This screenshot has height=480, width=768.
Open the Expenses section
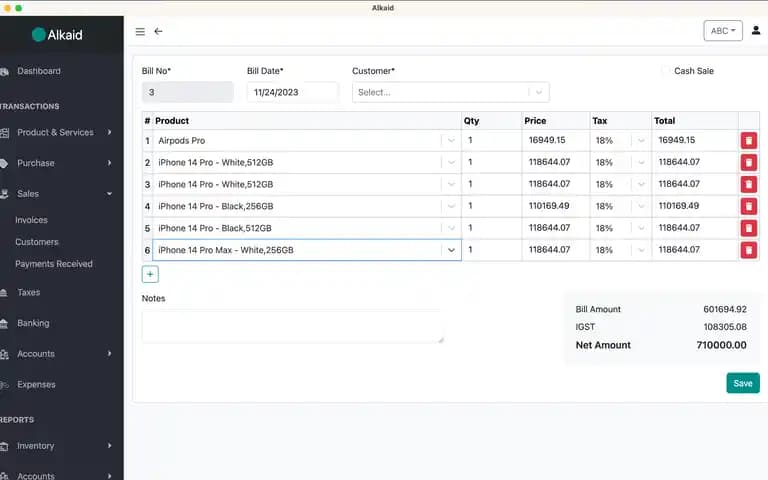point(36,384)
